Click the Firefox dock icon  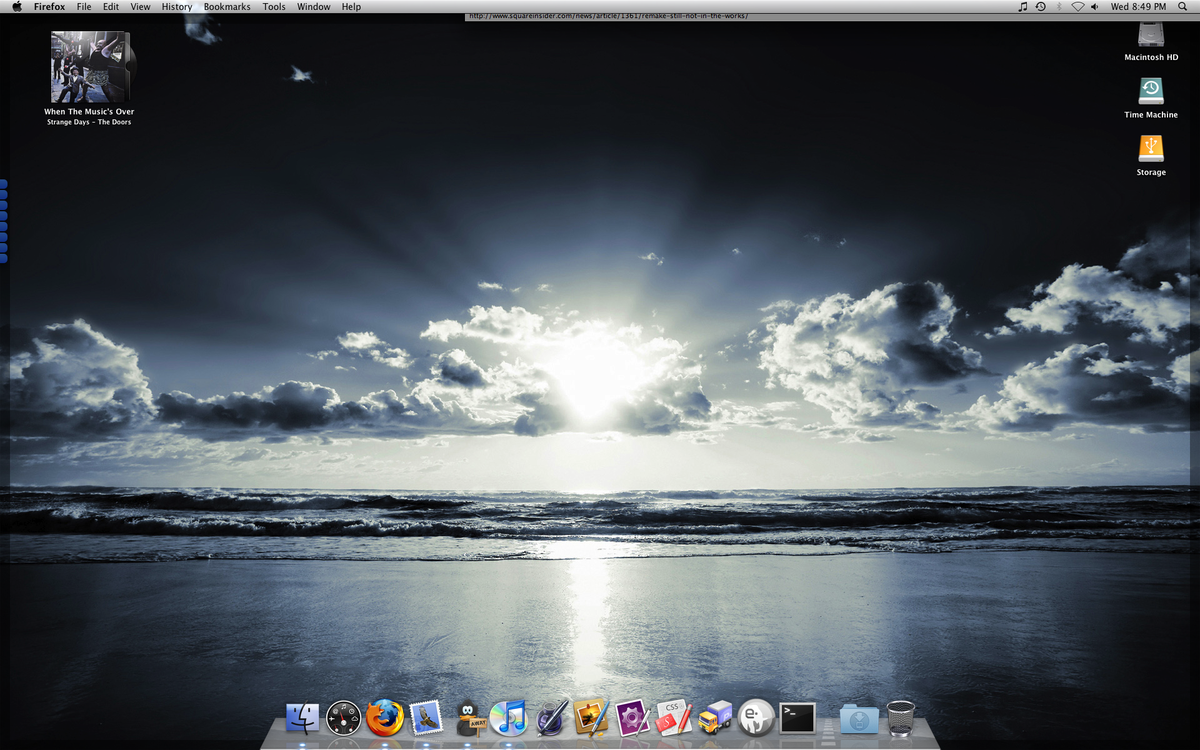coord(385,717)
